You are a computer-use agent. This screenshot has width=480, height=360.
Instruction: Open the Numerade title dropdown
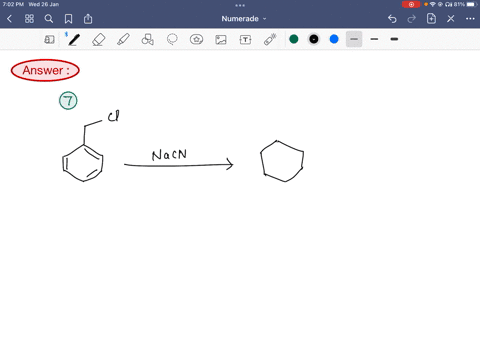coord(244,19)
